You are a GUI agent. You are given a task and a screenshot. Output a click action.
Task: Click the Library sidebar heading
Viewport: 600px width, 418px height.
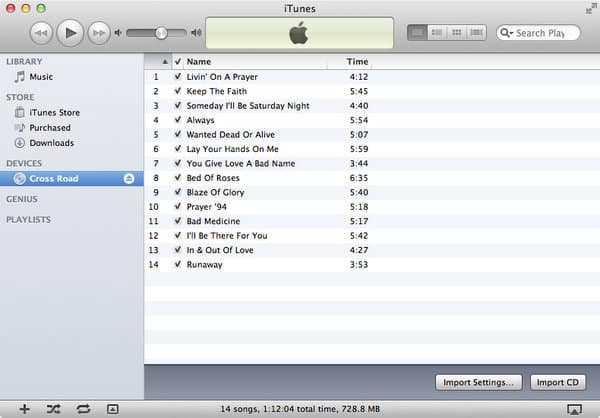[24, 61]
